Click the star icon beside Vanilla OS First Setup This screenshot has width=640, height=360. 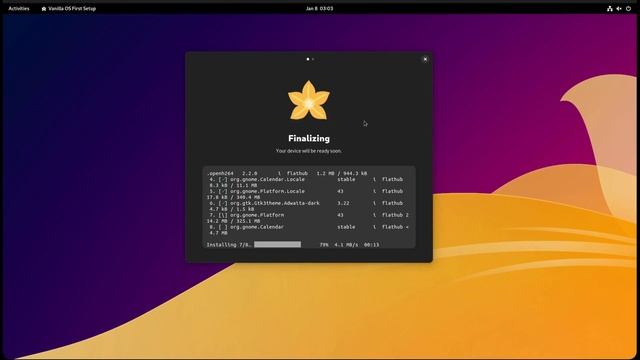(44, 9)
